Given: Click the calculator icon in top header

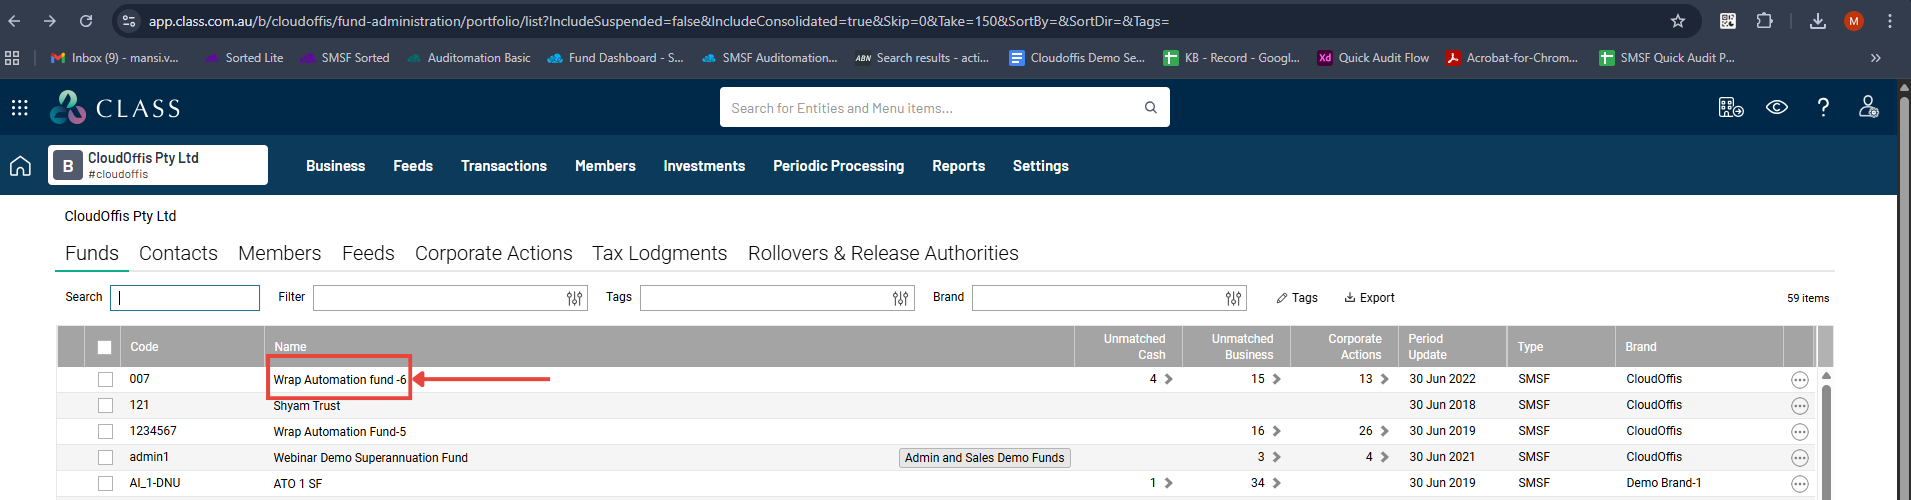Looking at the screenshot, I should 1730,108.
